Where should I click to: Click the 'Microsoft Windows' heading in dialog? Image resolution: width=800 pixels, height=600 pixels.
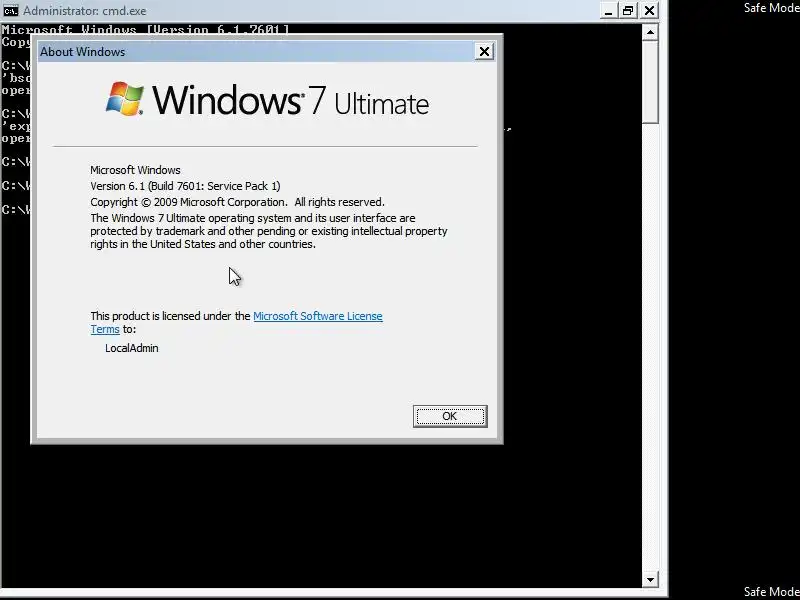point(135,170)
